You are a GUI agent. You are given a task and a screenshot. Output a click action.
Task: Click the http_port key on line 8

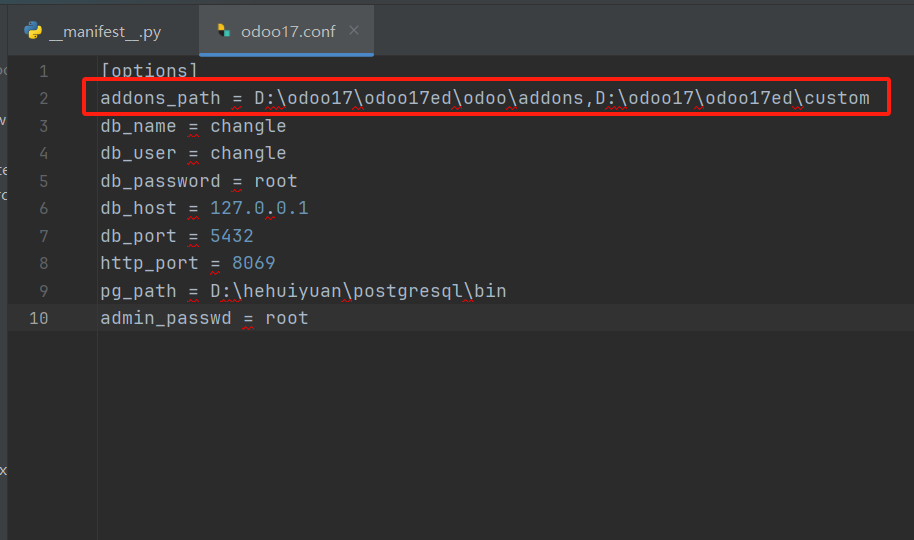coord(149,263)
